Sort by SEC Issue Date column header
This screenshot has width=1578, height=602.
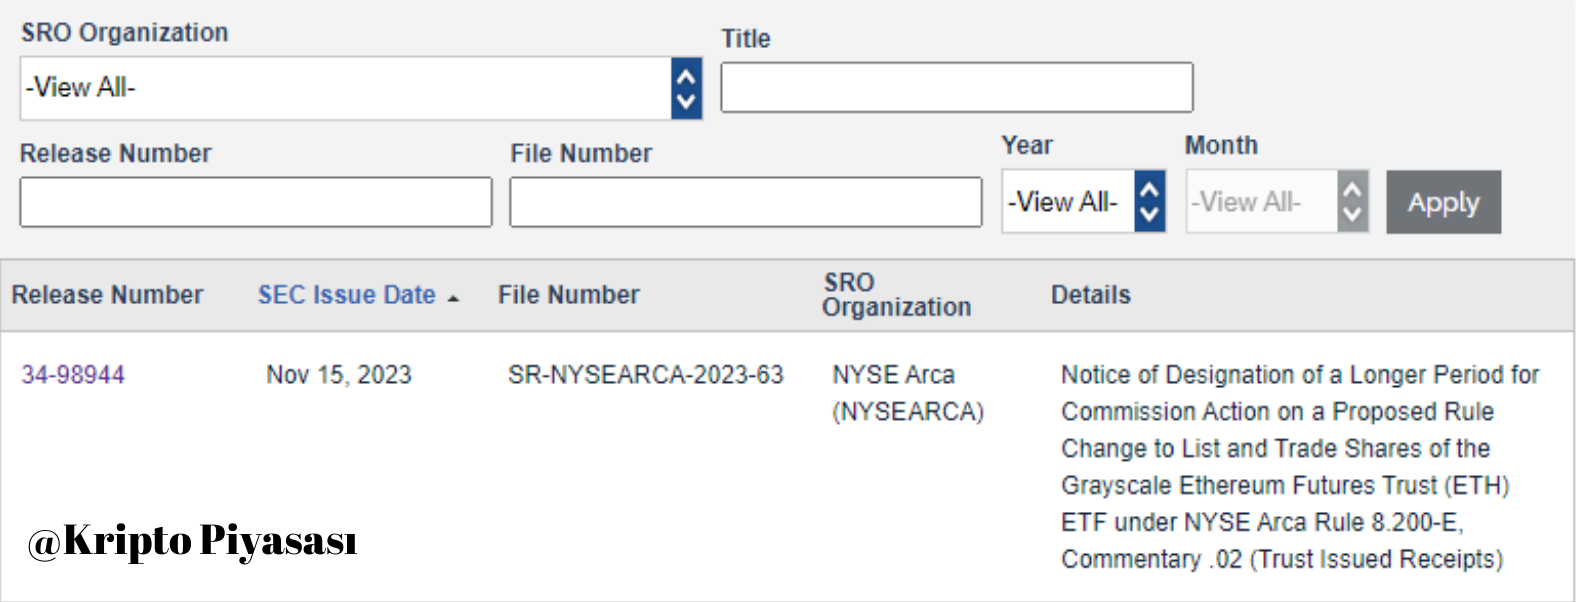(x=346, y=295)
